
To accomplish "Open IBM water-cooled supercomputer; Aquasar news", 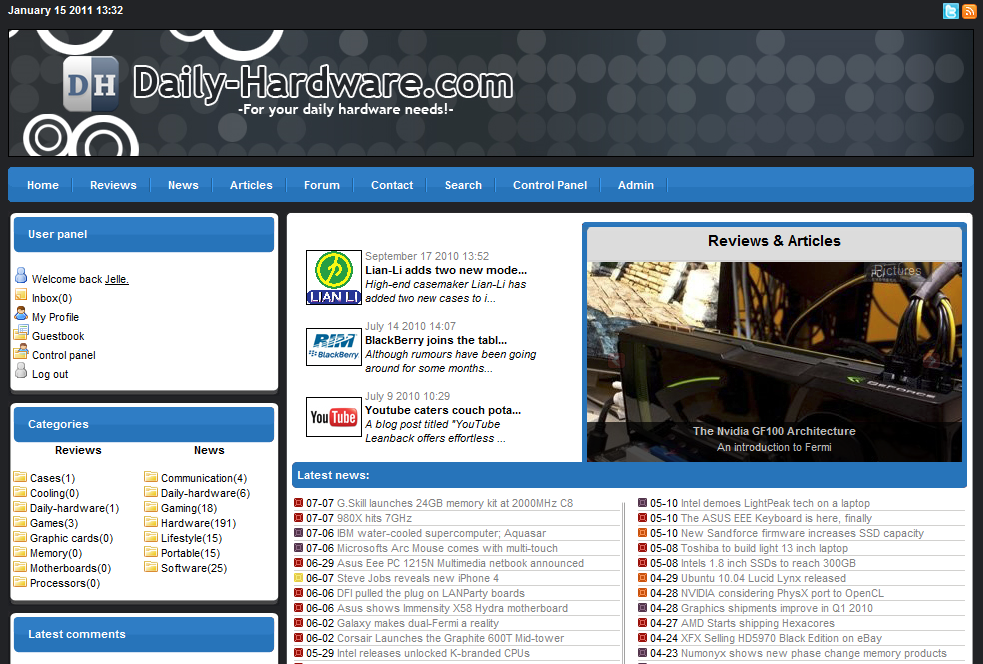I will (x=441, y=533).
